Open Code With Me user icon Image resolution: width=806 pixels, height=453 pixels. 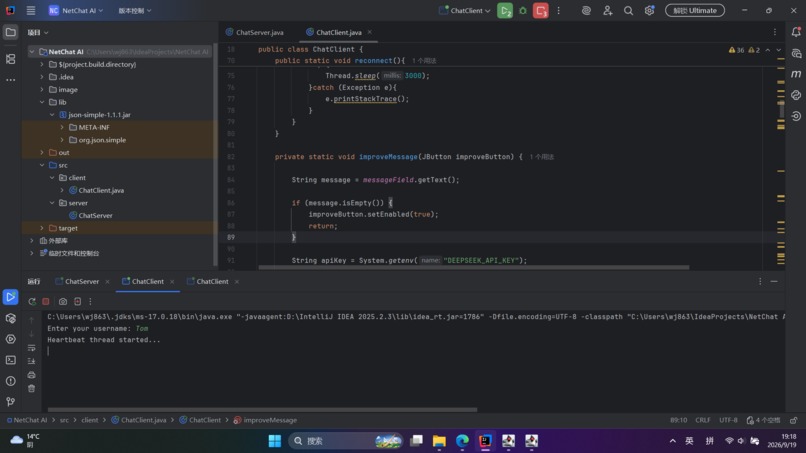608,10
